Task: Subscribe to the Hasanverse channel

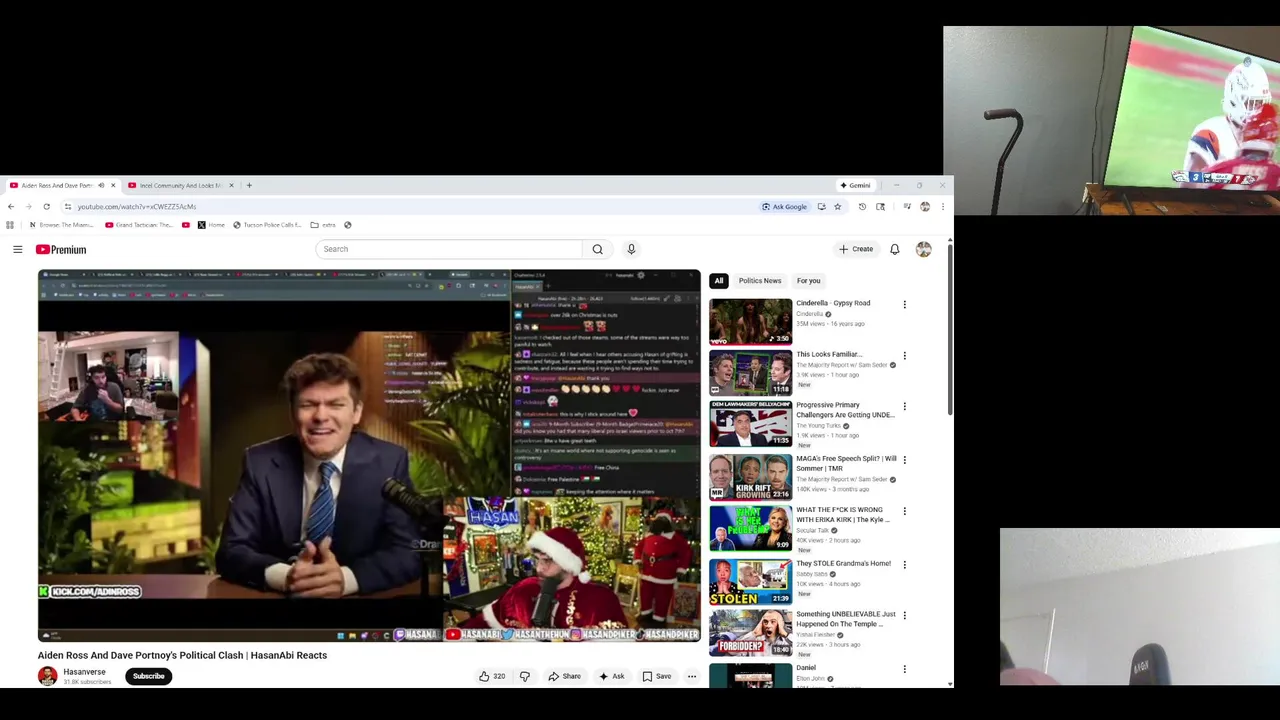Action: [x=148, y=676]
